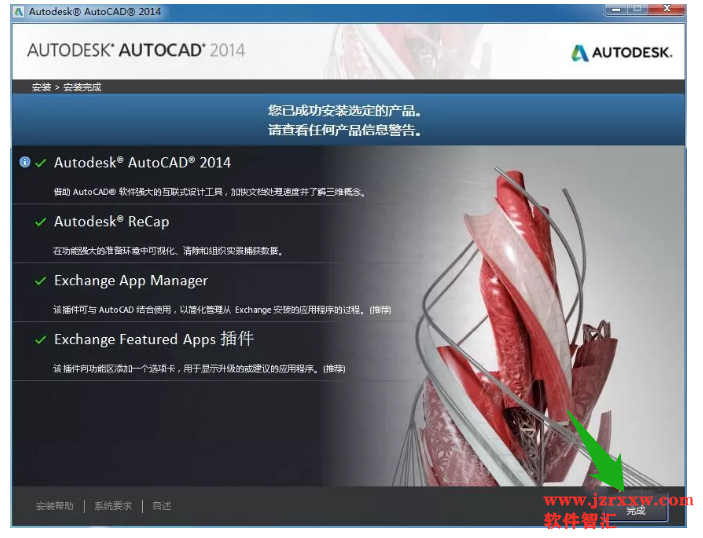Click the Featured Apps description mentioning 选项卡
This screenshot has height=538, width=703.
coord(199,369)
